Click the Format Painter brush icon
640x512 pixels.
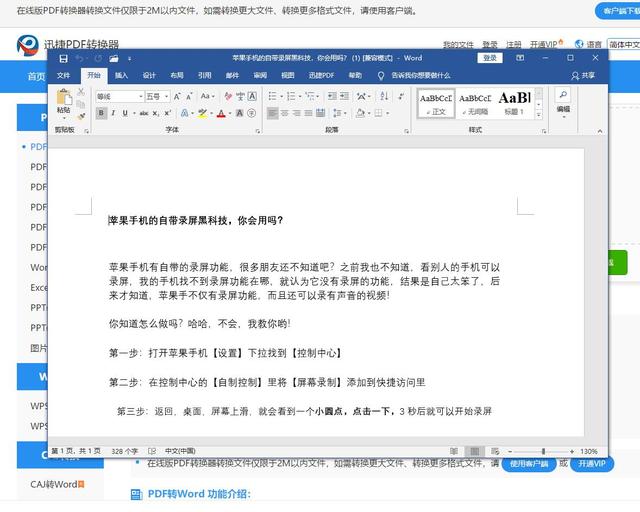pos(81,116)
